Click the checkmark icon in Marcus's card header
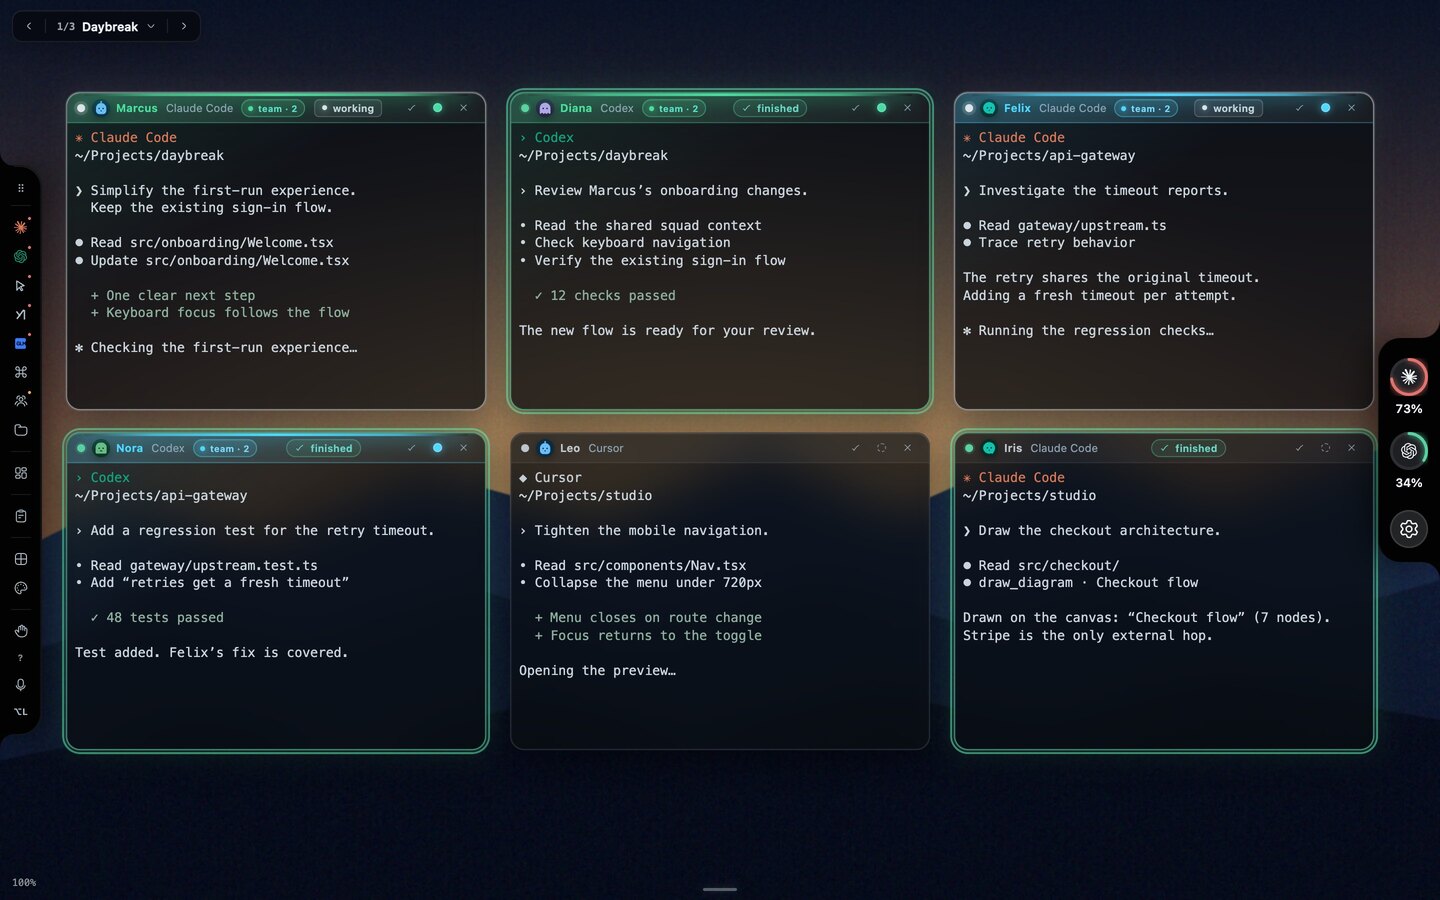This screenshot has height=900, width=1440. [x=411, y=108]
